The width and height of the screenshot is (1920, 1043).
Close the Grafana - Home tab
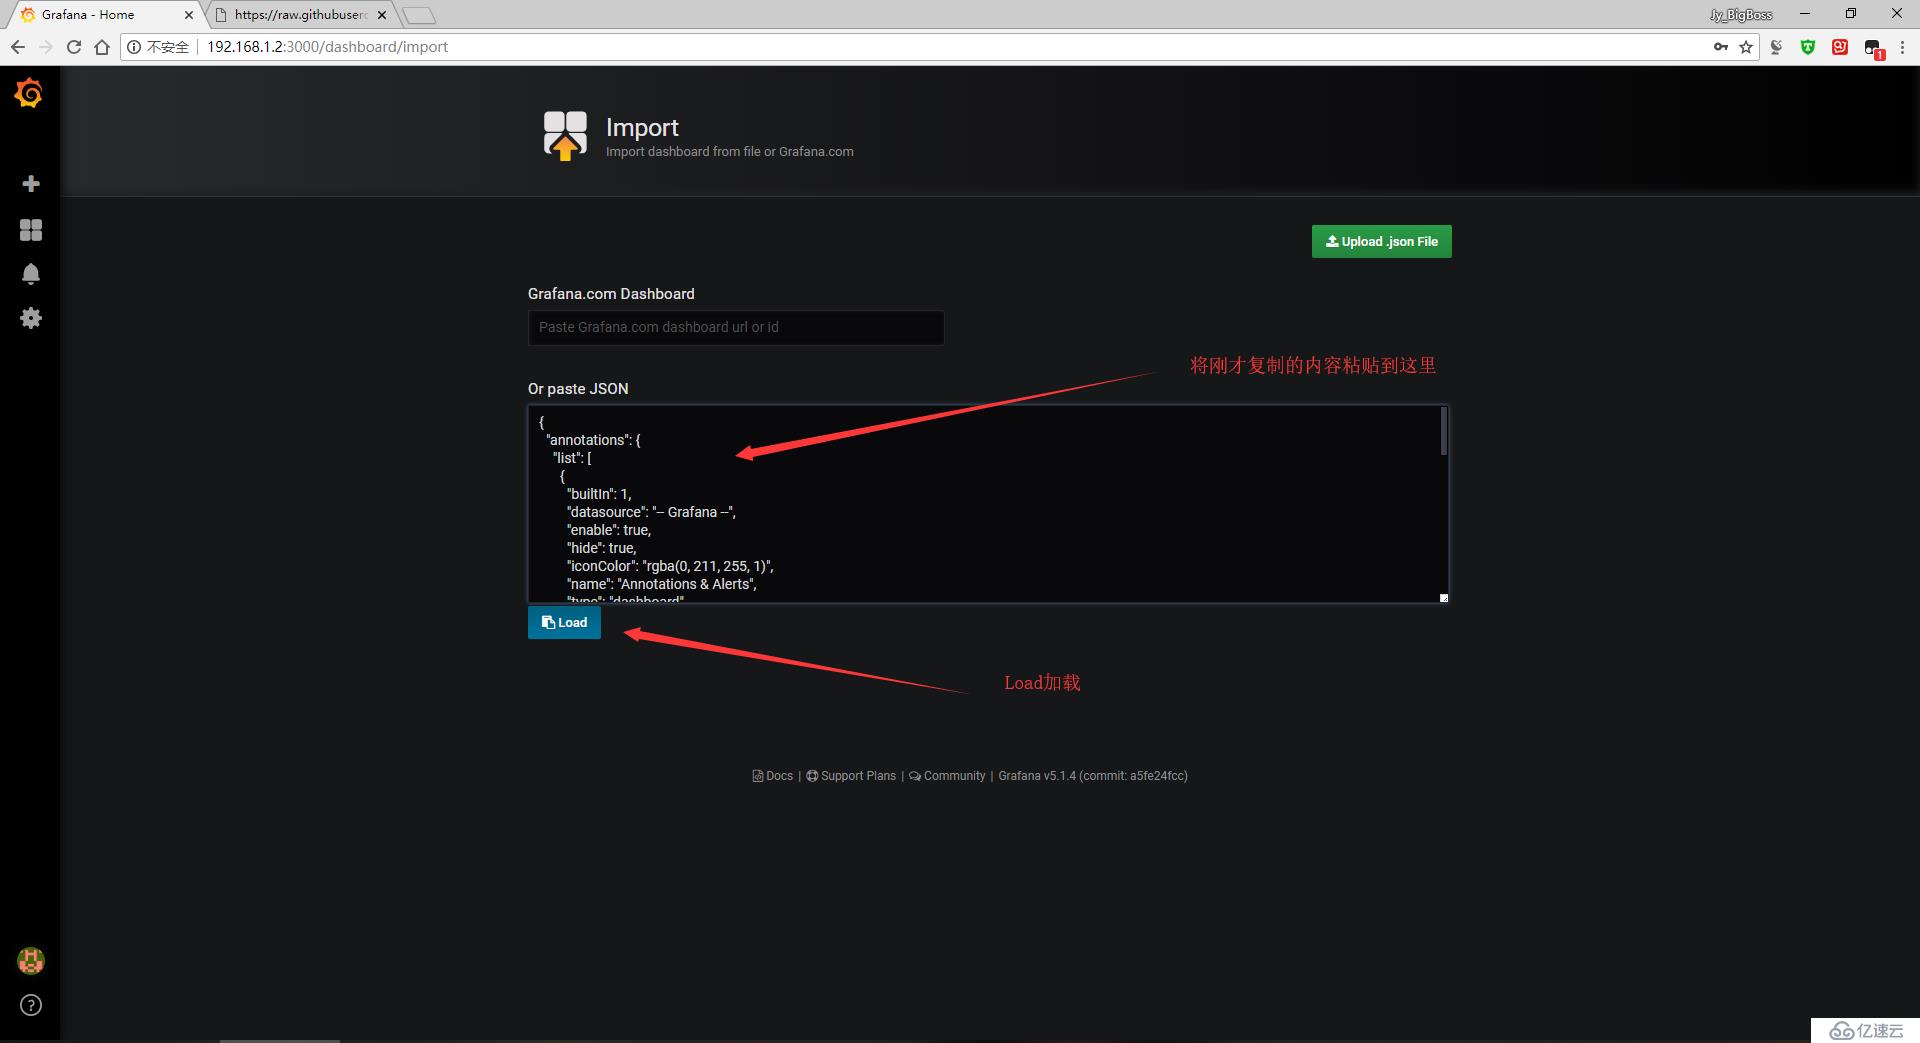[x=188, y=15]
